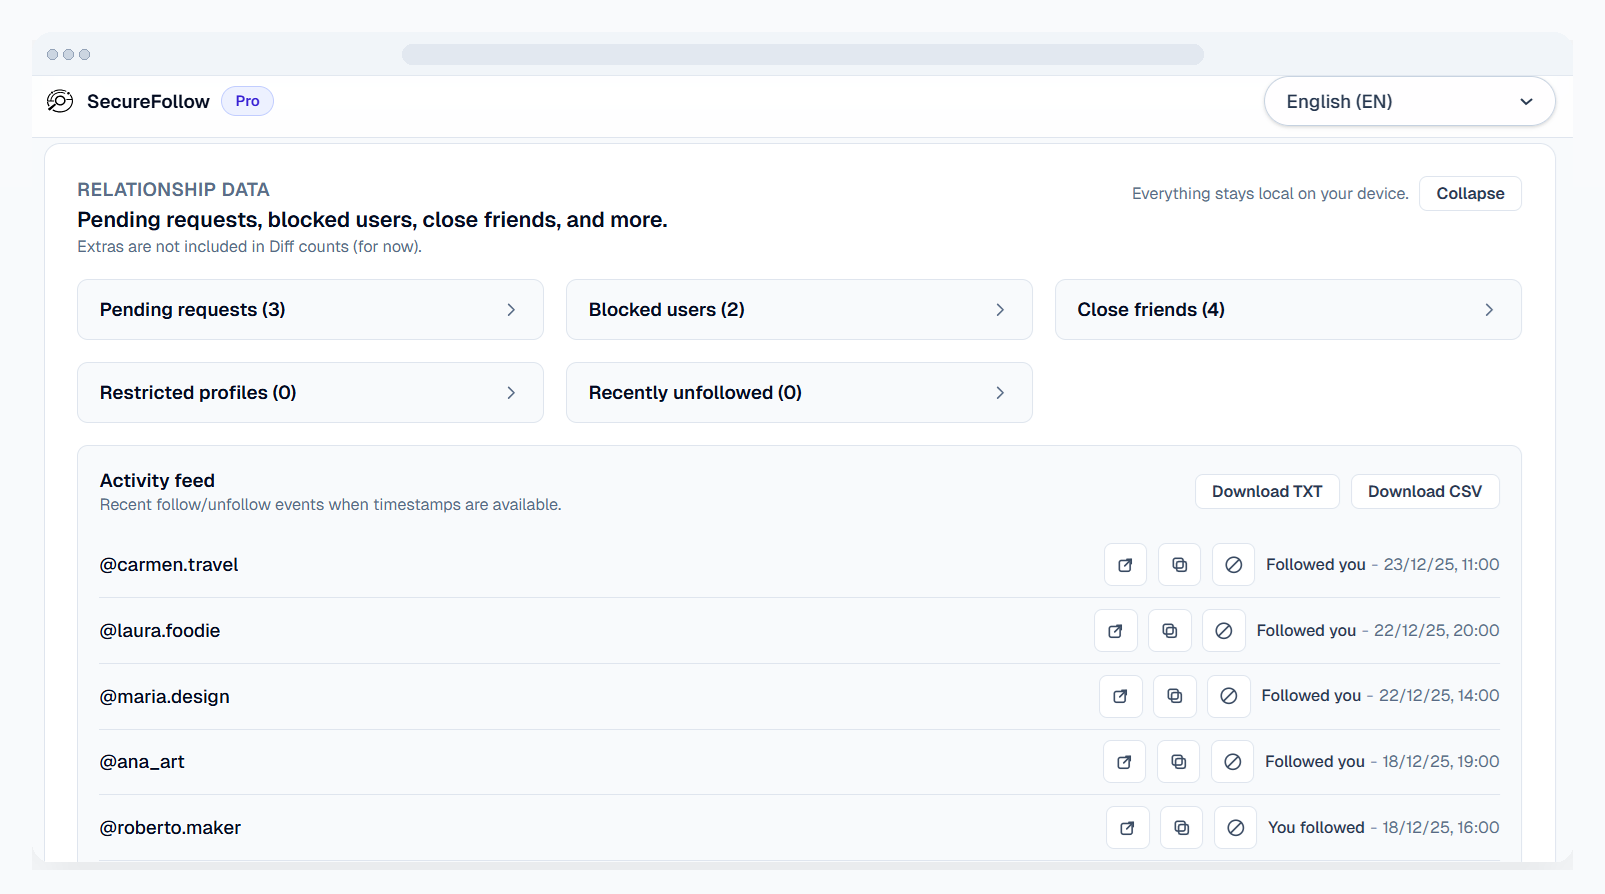Click block icon for @roberto.maker

[x=1235, y=828]
